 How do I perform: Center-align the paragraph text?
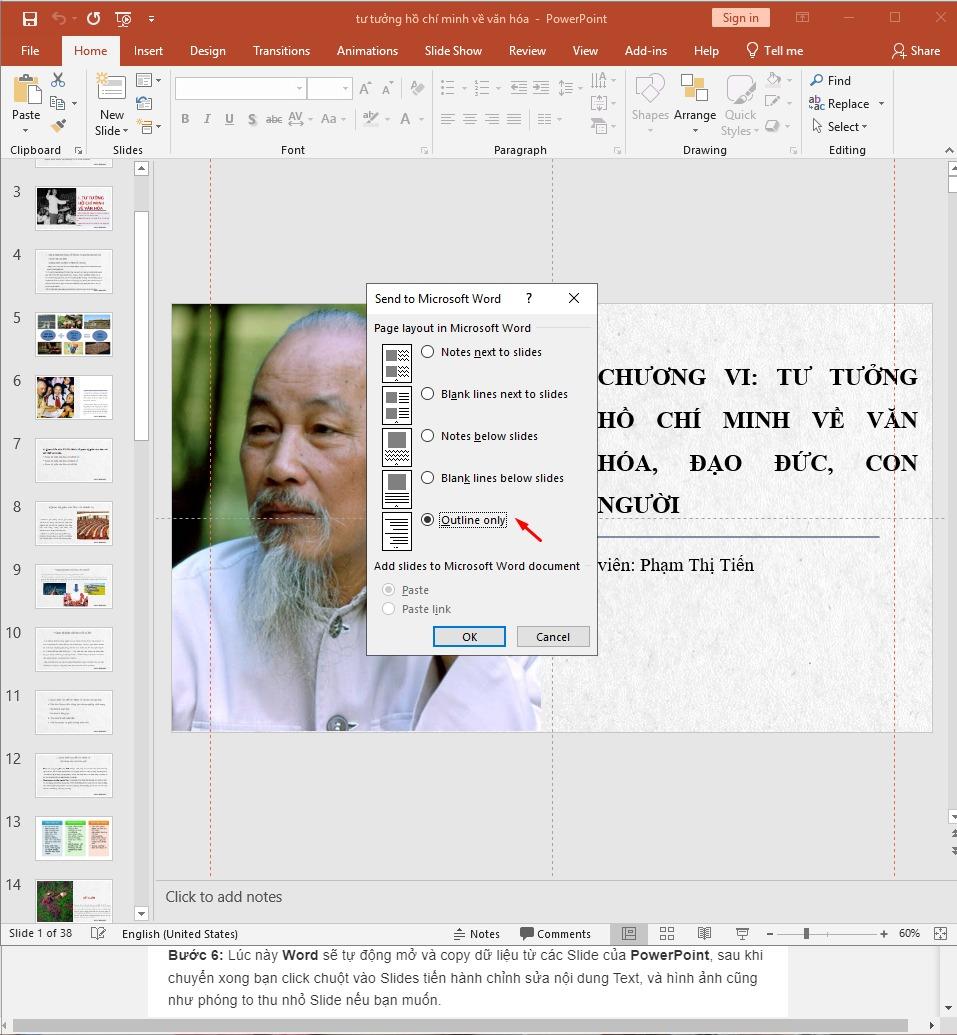pyautogui.click(x=470, y=119)
